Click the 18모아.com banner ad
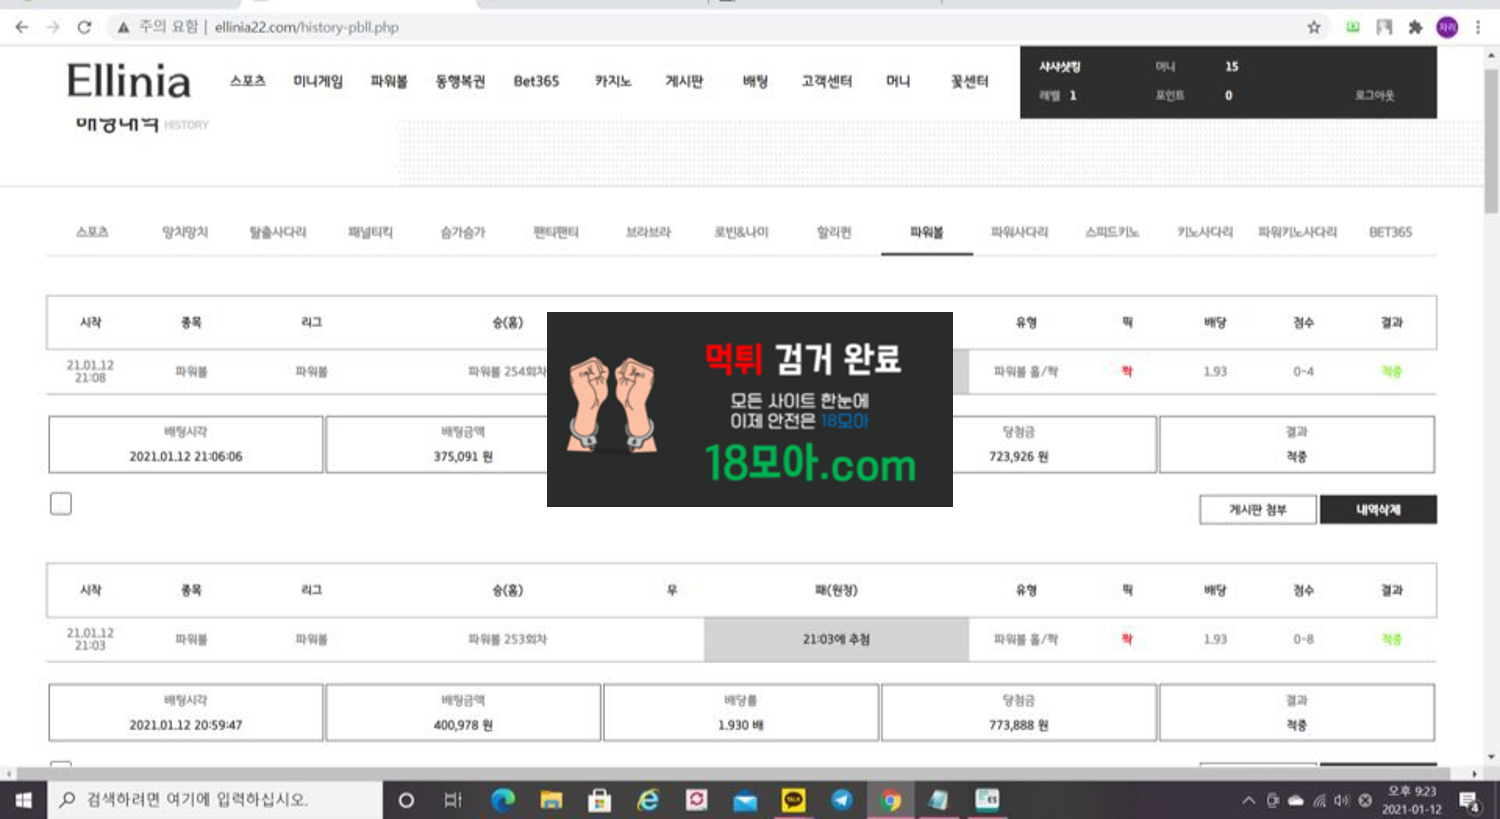The image size is (1500, 819). (x=750, y=409)
